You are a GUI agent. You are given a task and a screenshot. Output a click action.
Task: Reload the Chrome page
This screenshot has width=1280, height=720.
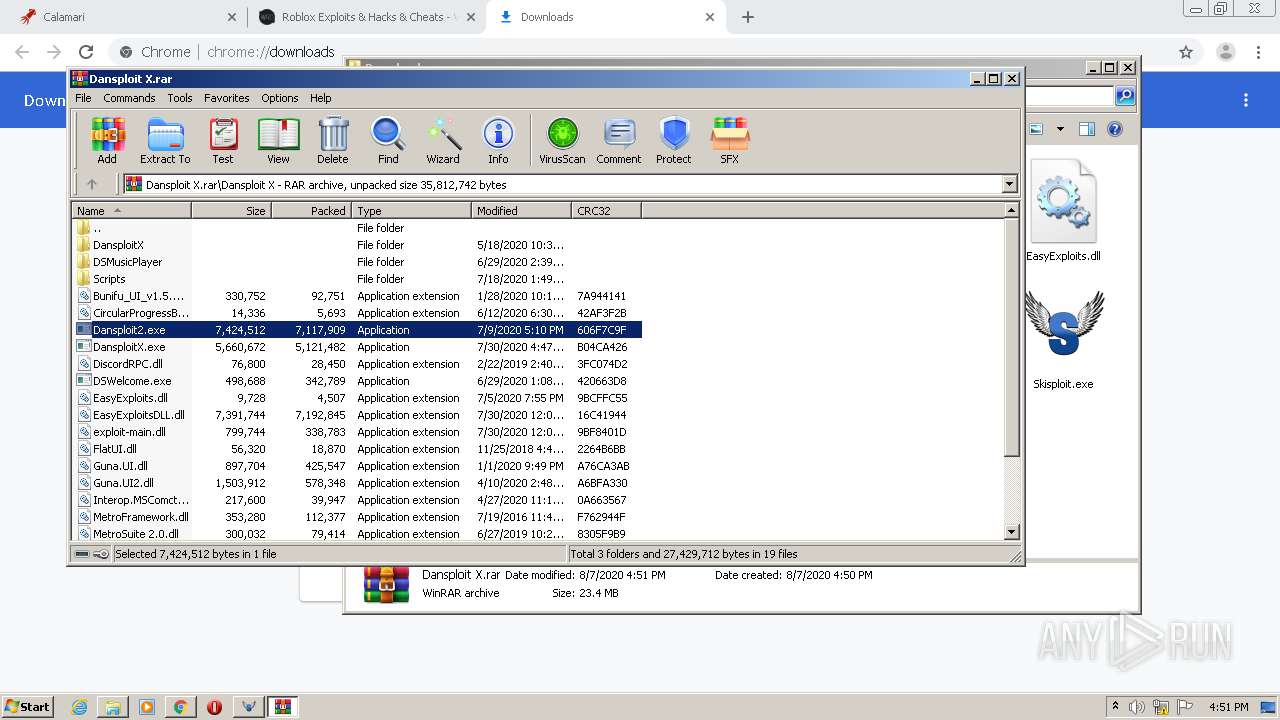tap(86, 52)
